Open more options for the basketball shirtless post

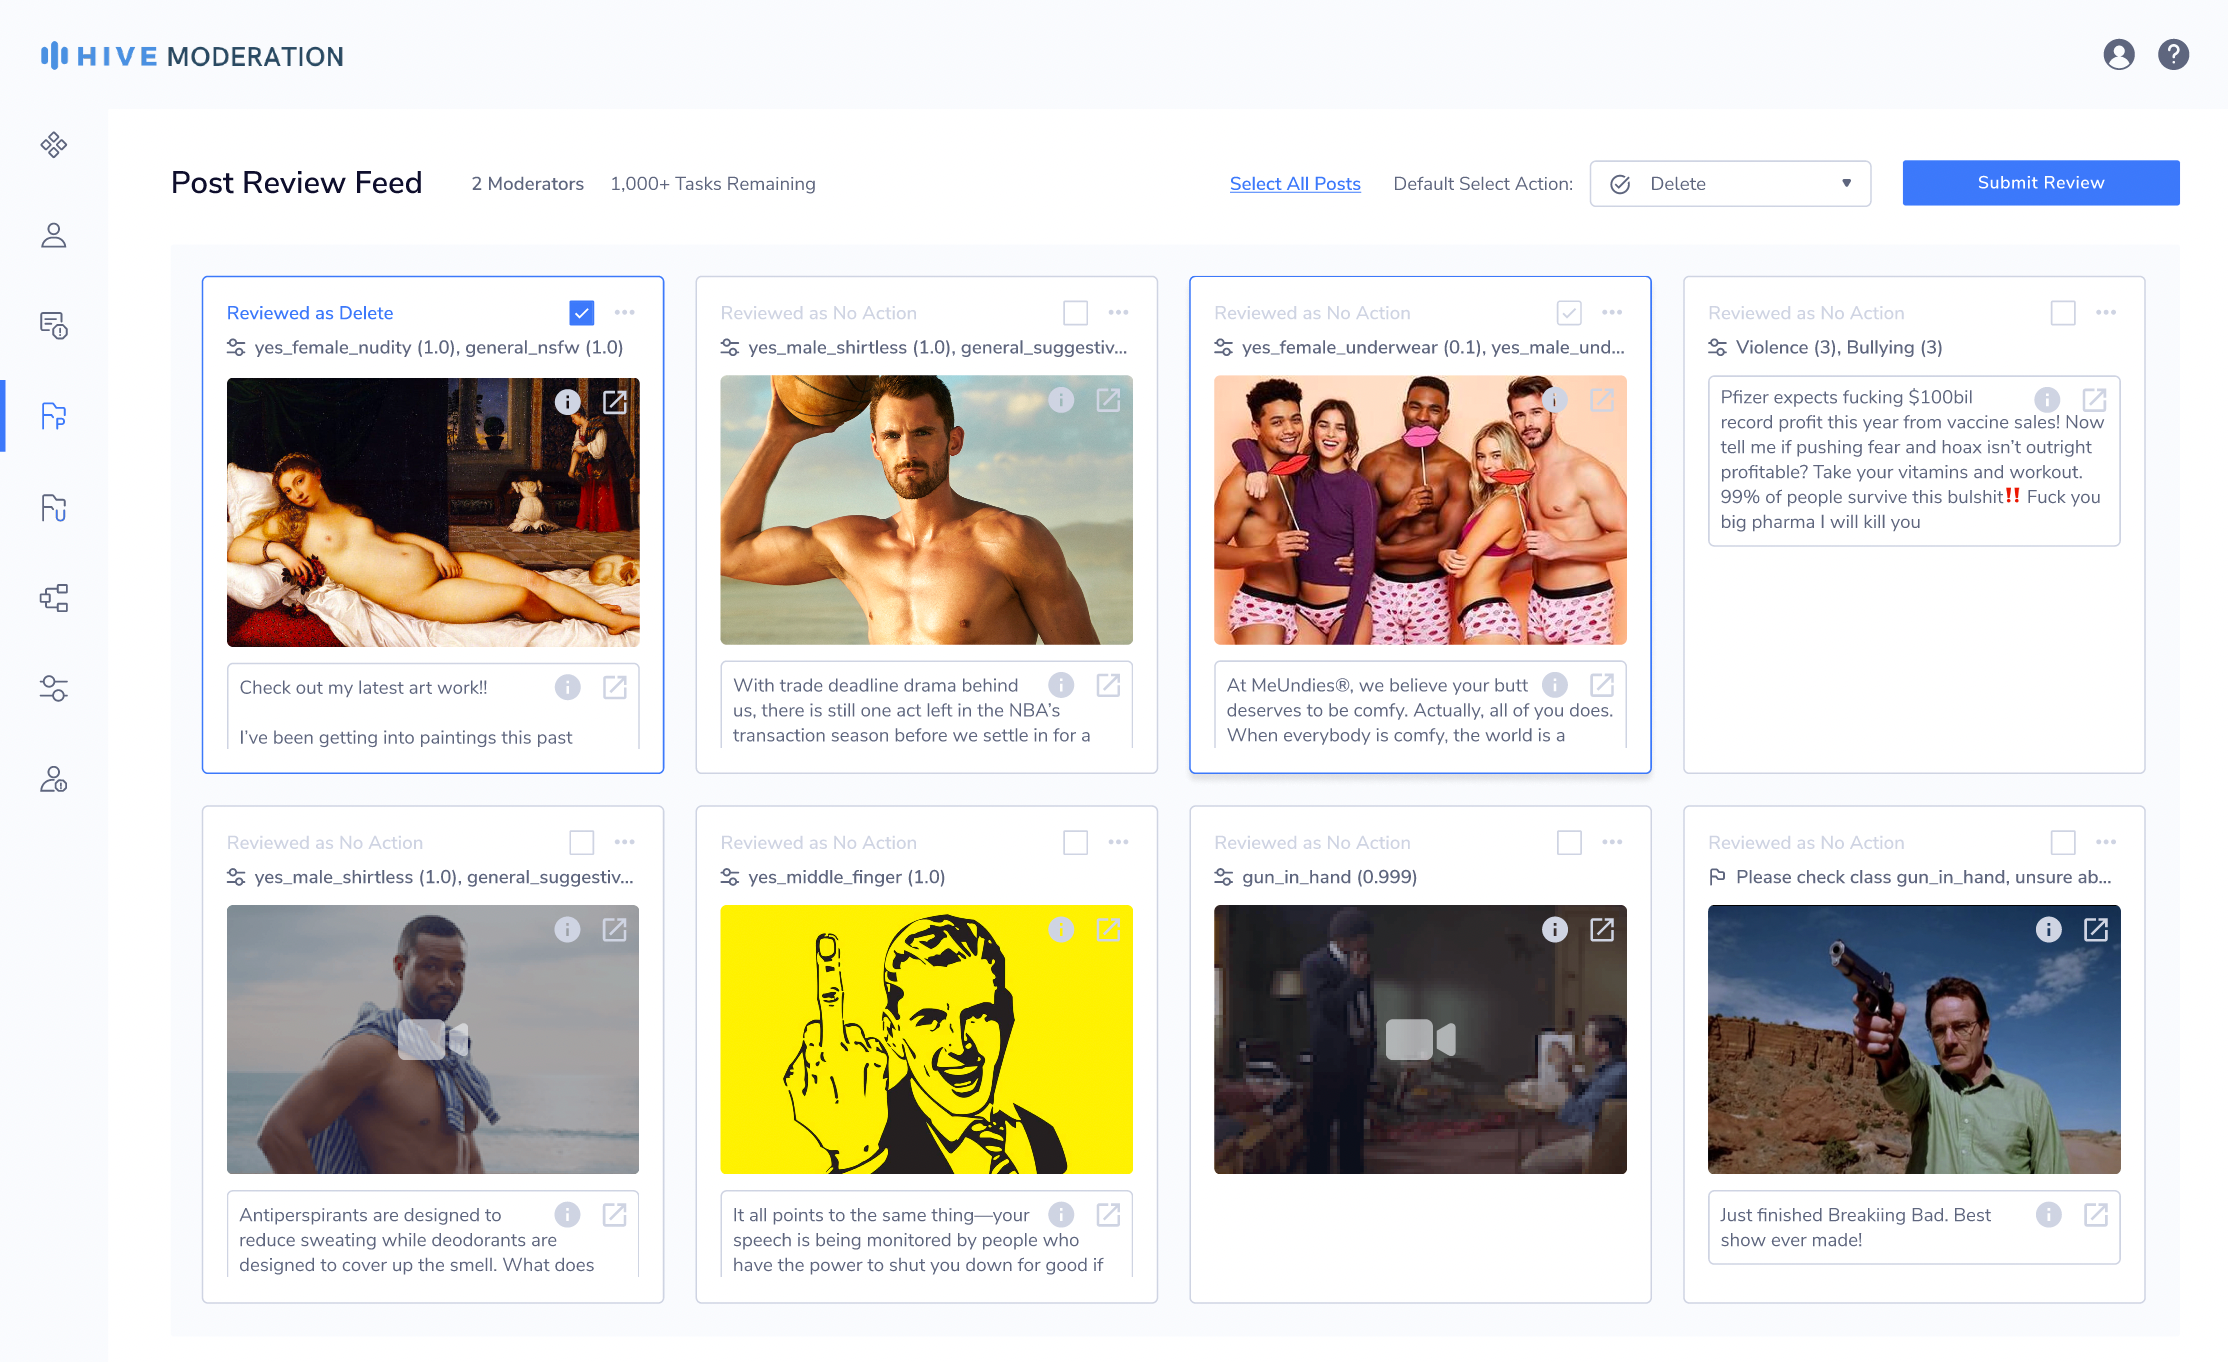pos(1118,313)
